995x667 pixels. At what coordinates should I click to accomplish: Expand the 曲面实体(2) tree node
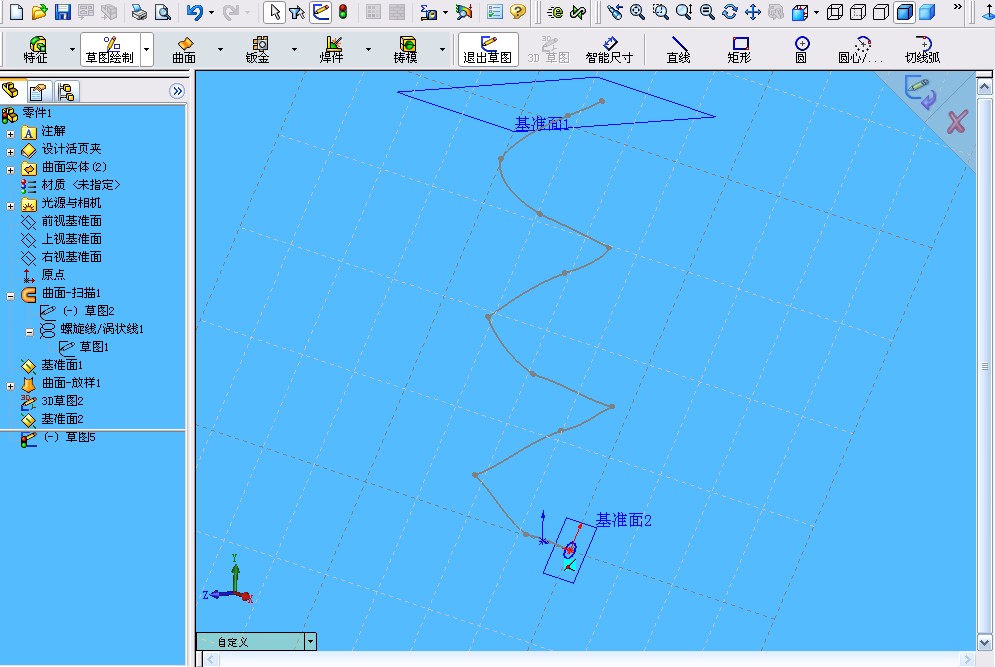click(x=10, y=170)
